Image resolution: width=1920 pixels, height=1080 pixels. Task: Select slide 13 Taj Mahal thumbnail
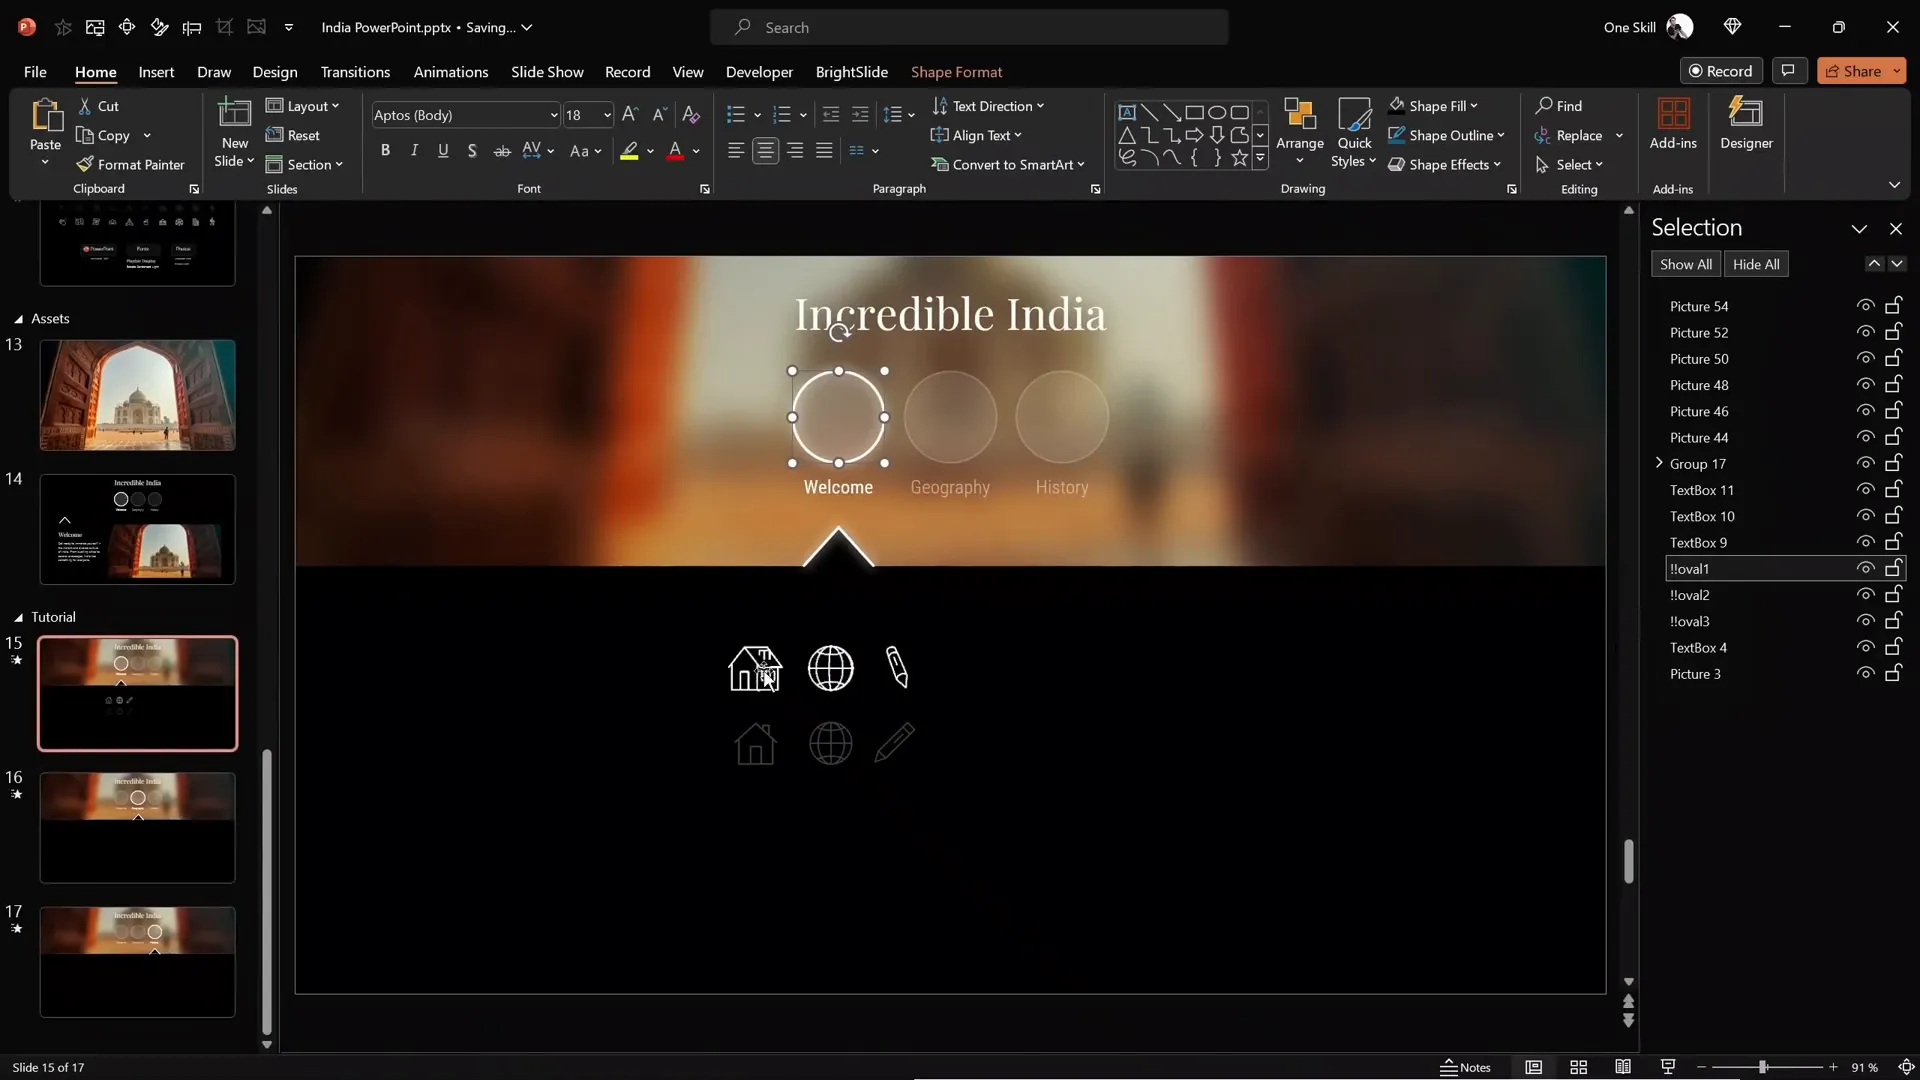click(x=138, y=395)
